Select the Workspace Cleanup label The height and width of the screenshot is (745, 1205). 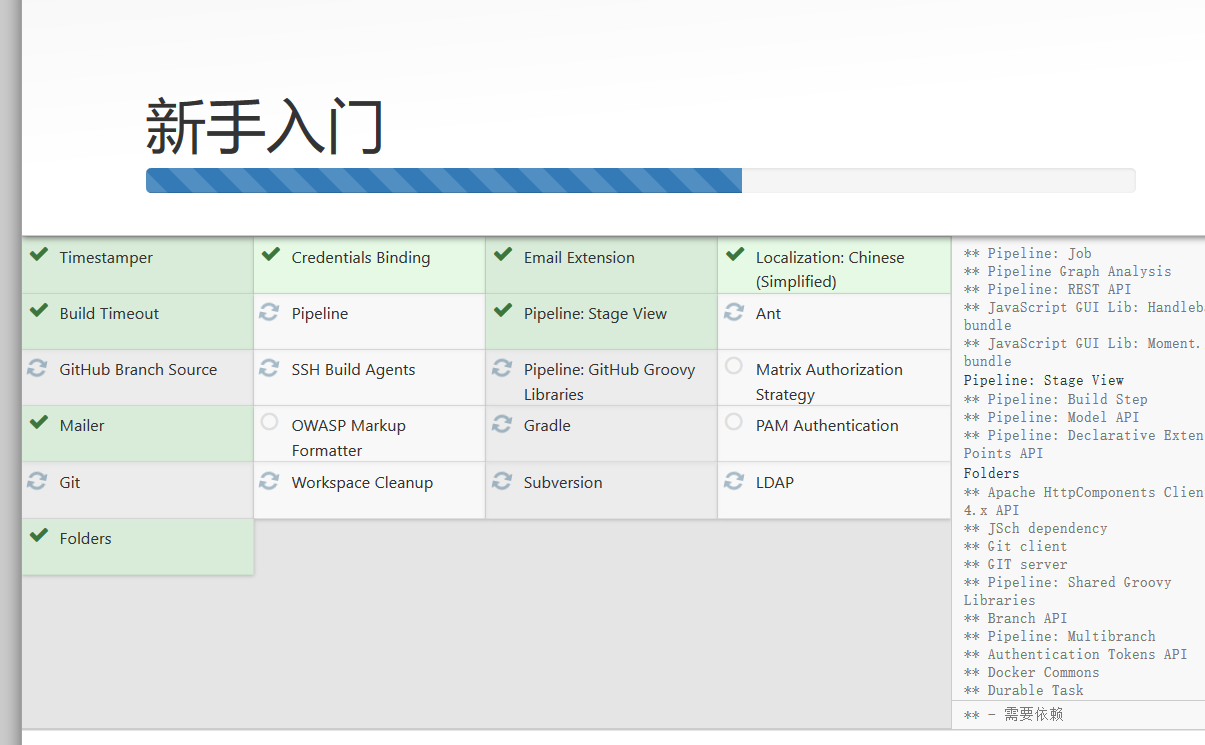(362, 483)
